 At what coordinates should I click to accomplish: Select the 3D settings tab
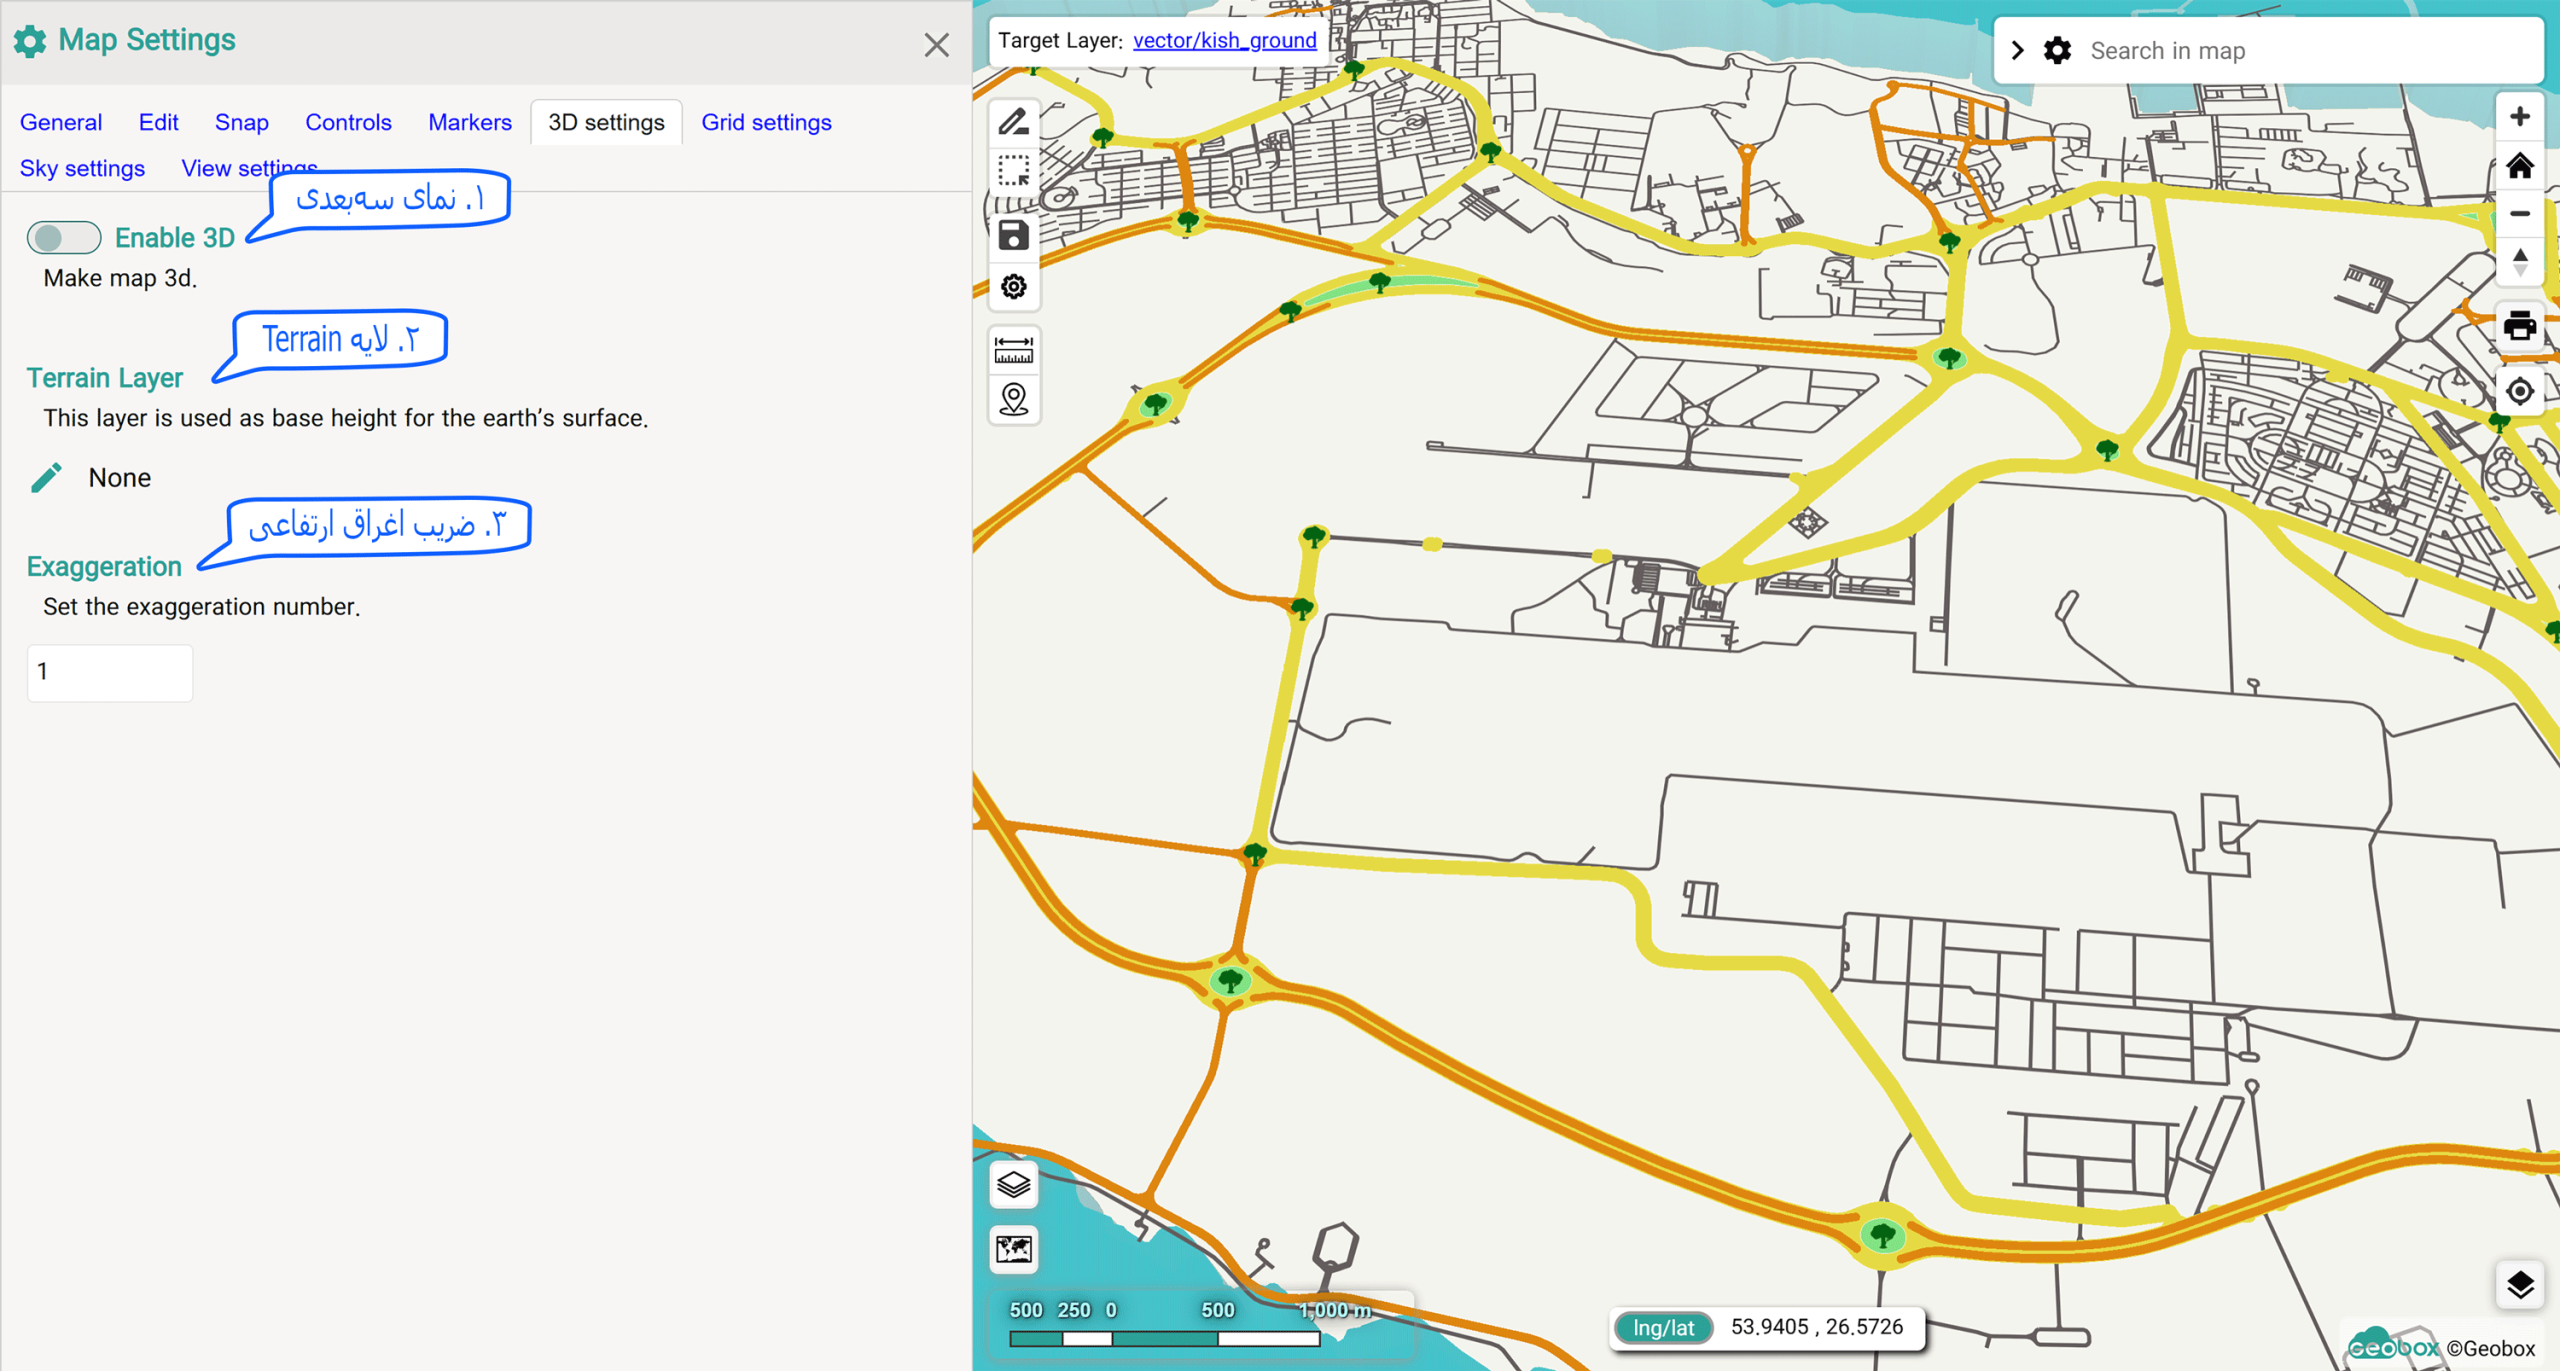606,122
